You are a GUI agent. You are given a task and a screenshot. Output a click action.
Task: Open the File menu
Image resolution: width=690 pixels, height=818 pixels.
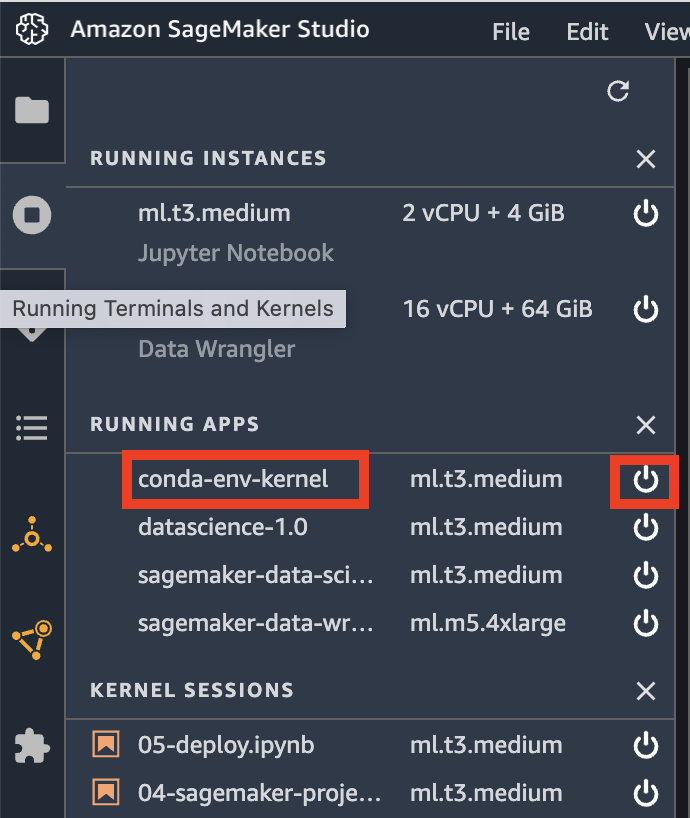[511, 32]
